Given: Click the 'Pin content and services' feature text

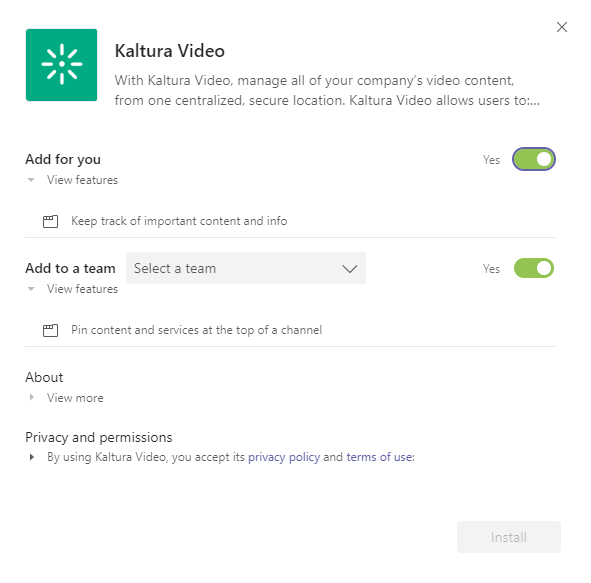Looking at the screenshot, I should (x=196, y=330).
